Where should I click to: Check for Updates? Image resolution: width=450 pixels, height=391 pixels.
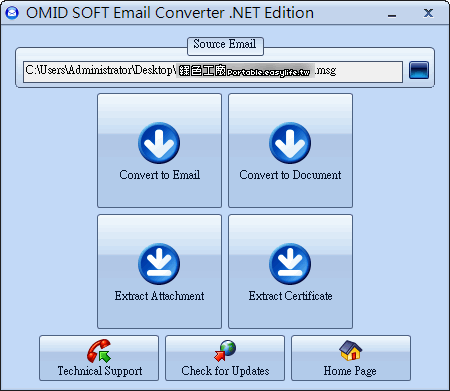coord(225,358)
